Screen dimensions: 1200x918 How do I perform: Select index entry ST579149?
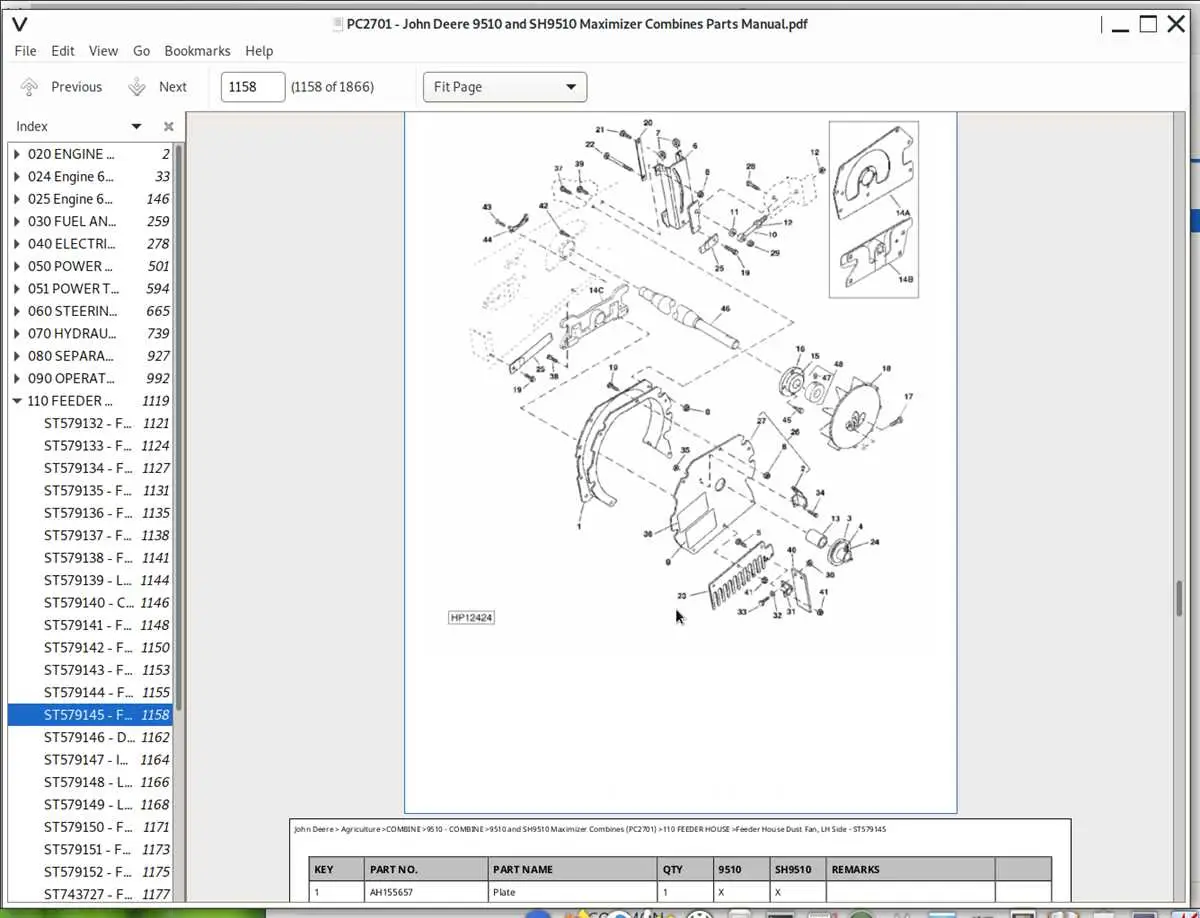90,805
